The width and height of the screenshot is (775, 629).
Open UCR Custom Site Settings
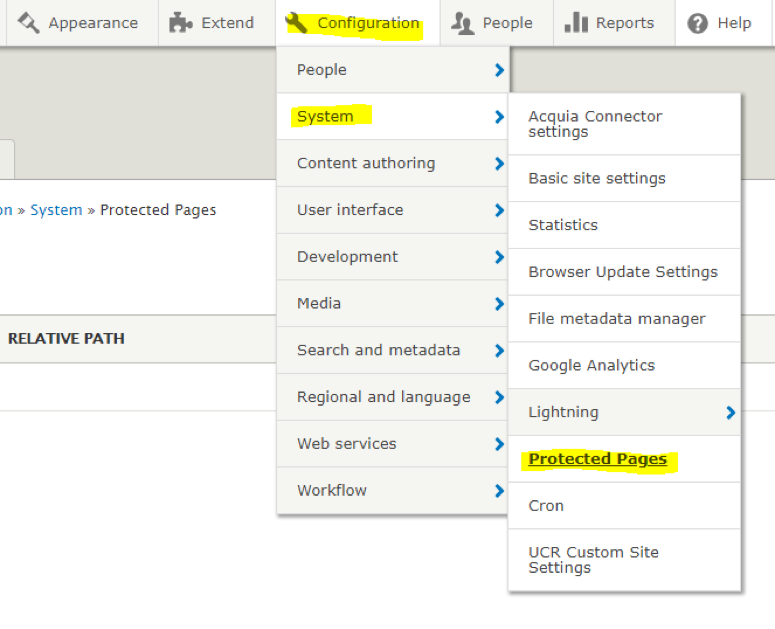tap(624, 560)
